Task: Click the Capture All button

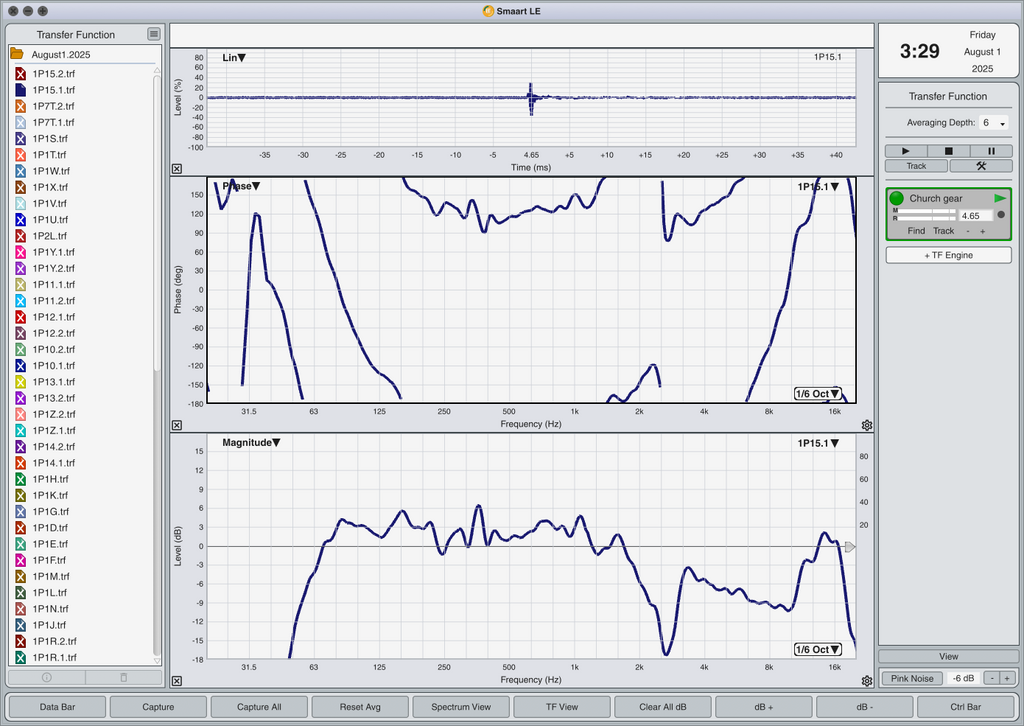Action: 259,706
